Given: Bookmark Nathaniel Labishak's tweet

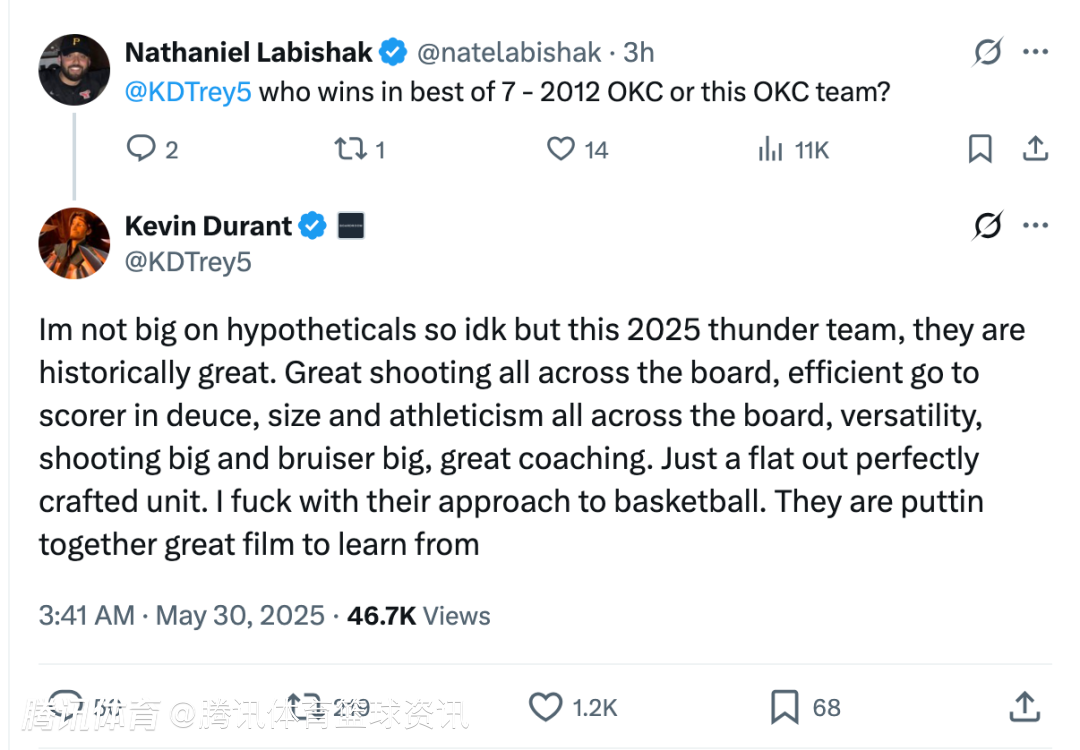Looking at the screenshot, I should (980, 149).
